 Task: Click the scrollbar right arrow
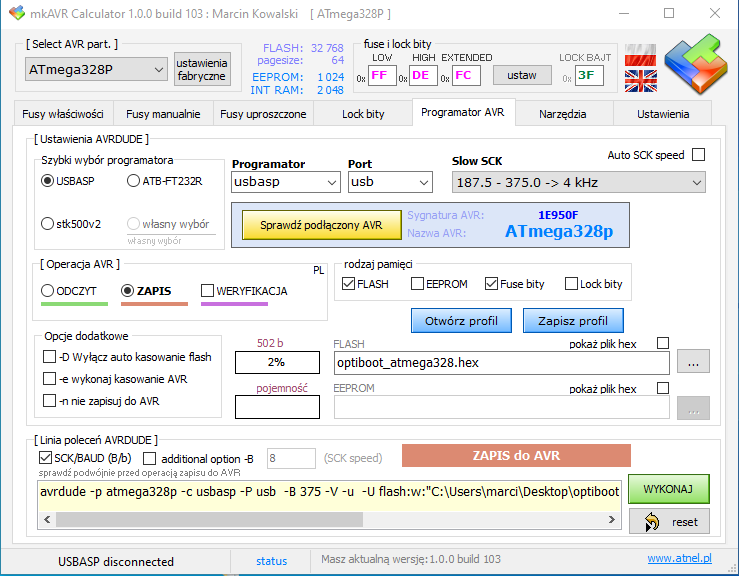point(611,519)
